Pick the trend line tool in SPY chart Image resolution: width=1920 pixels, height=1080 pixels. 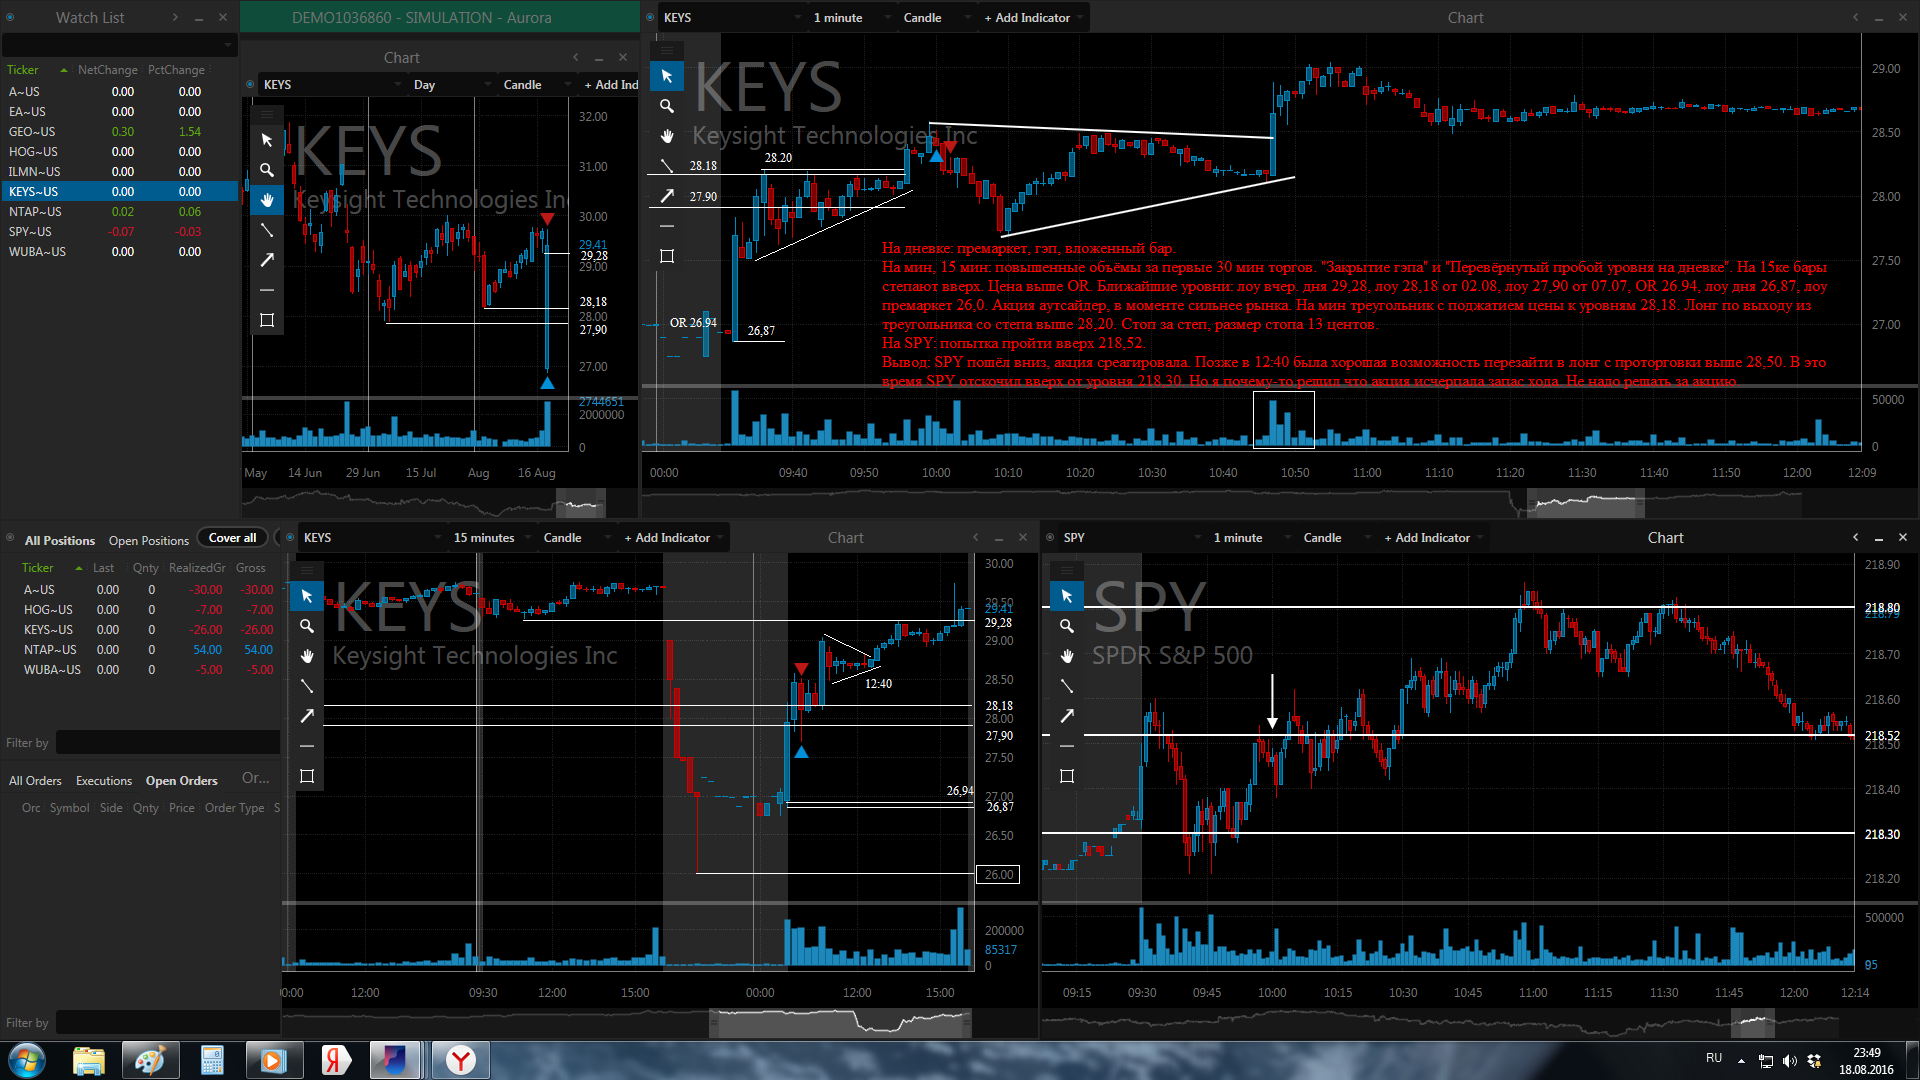tap(1067, 686)
